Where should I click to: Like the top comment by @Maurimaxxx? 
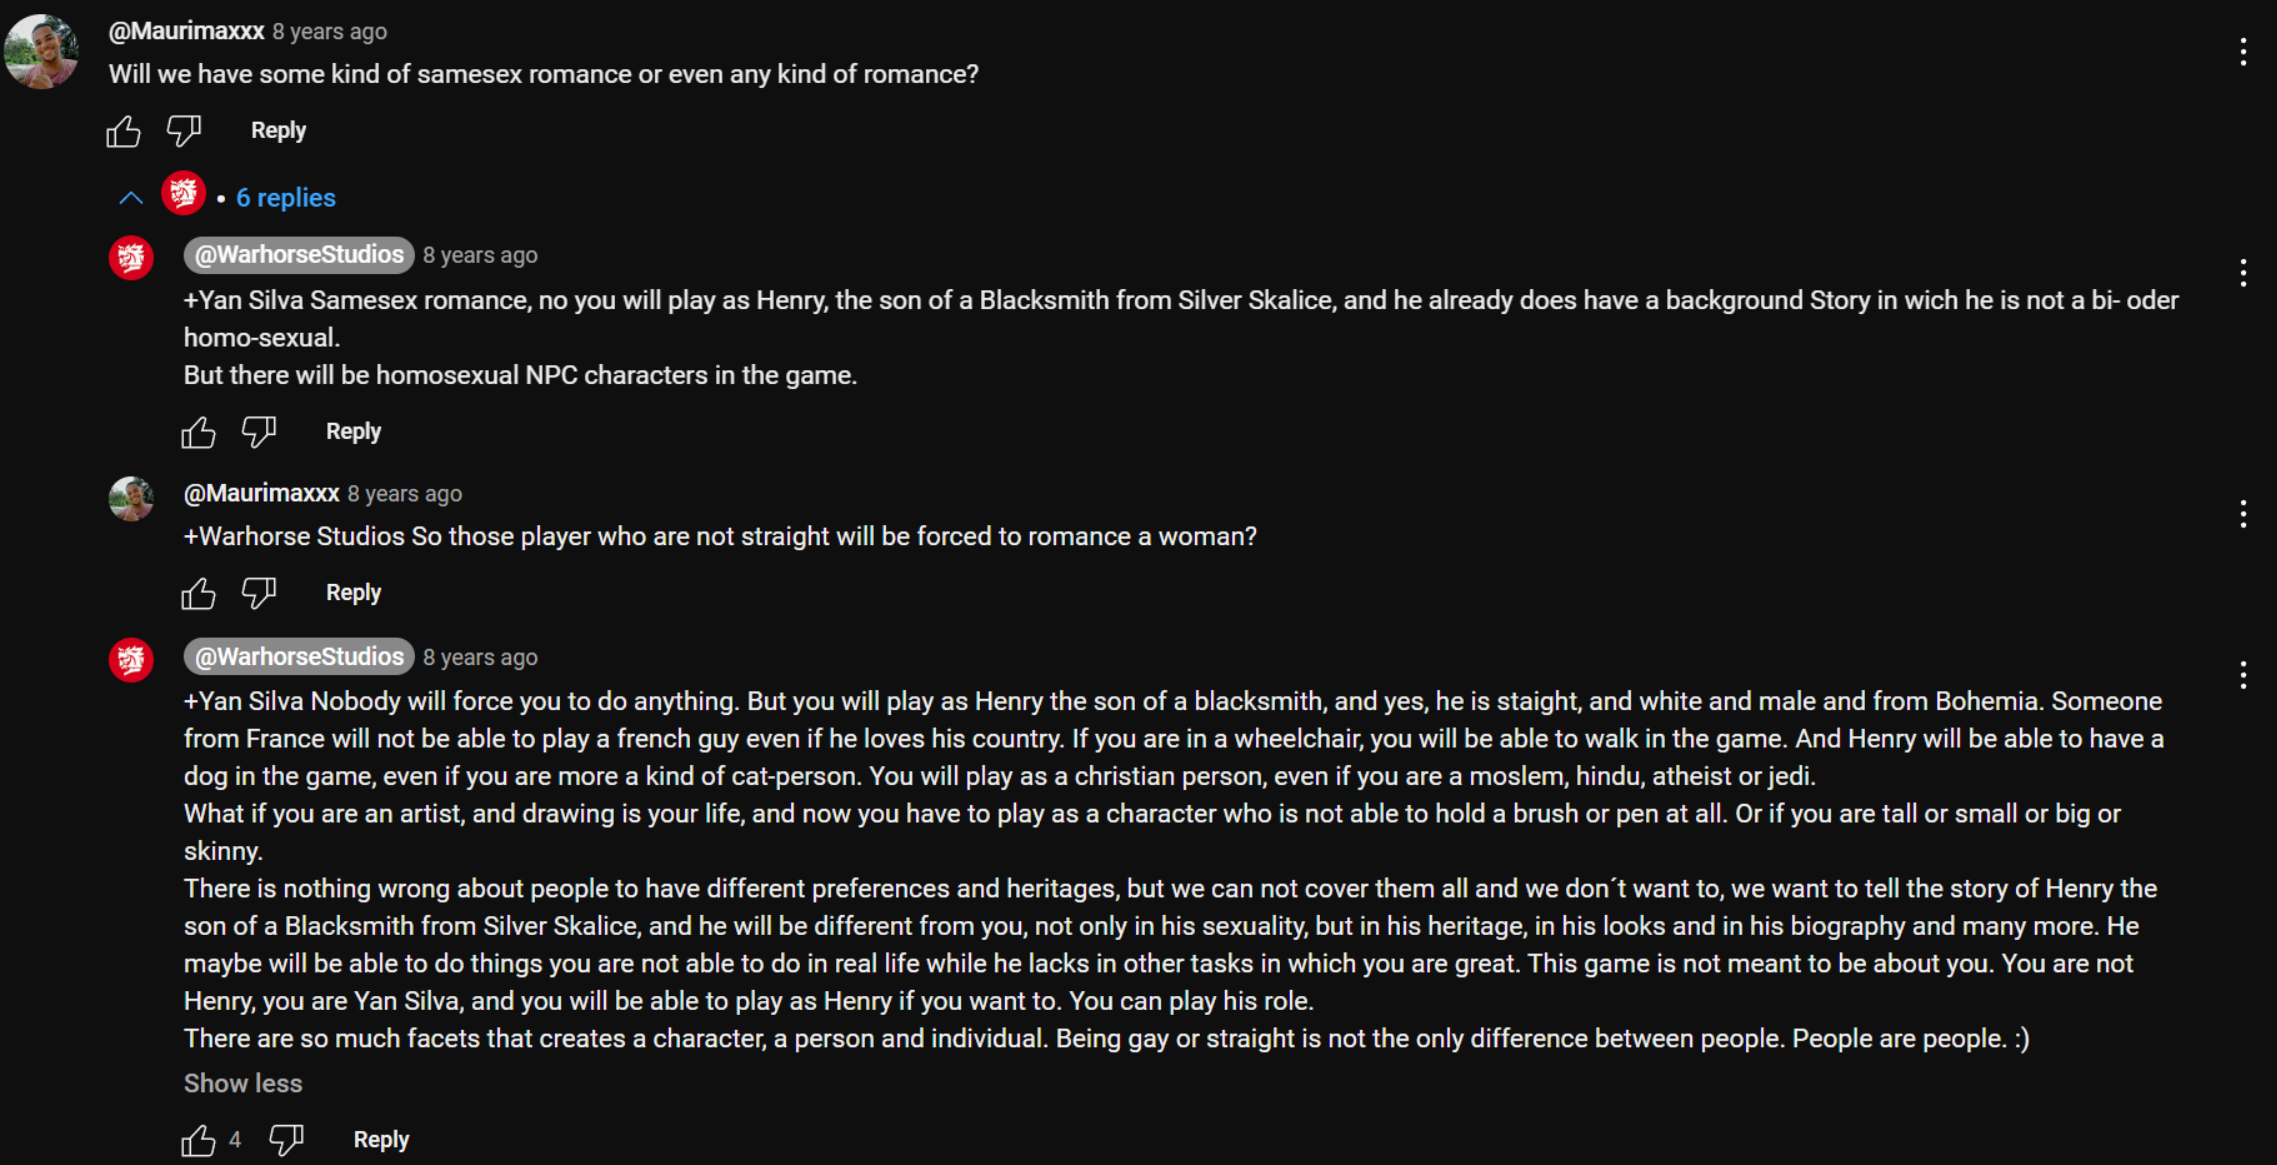point(124,131)
